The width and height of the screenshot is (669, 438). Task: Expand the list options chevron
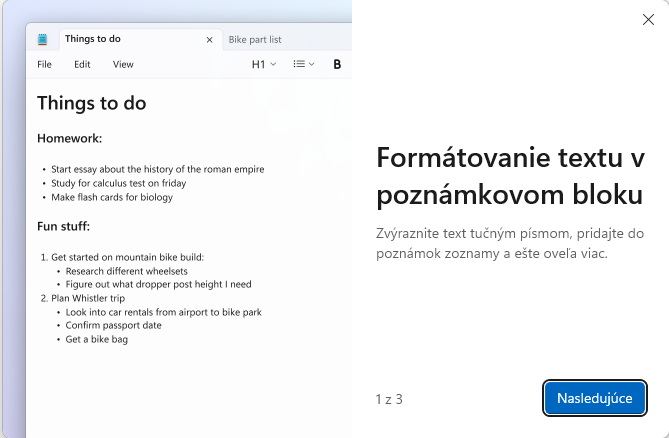tap(311, 64)
